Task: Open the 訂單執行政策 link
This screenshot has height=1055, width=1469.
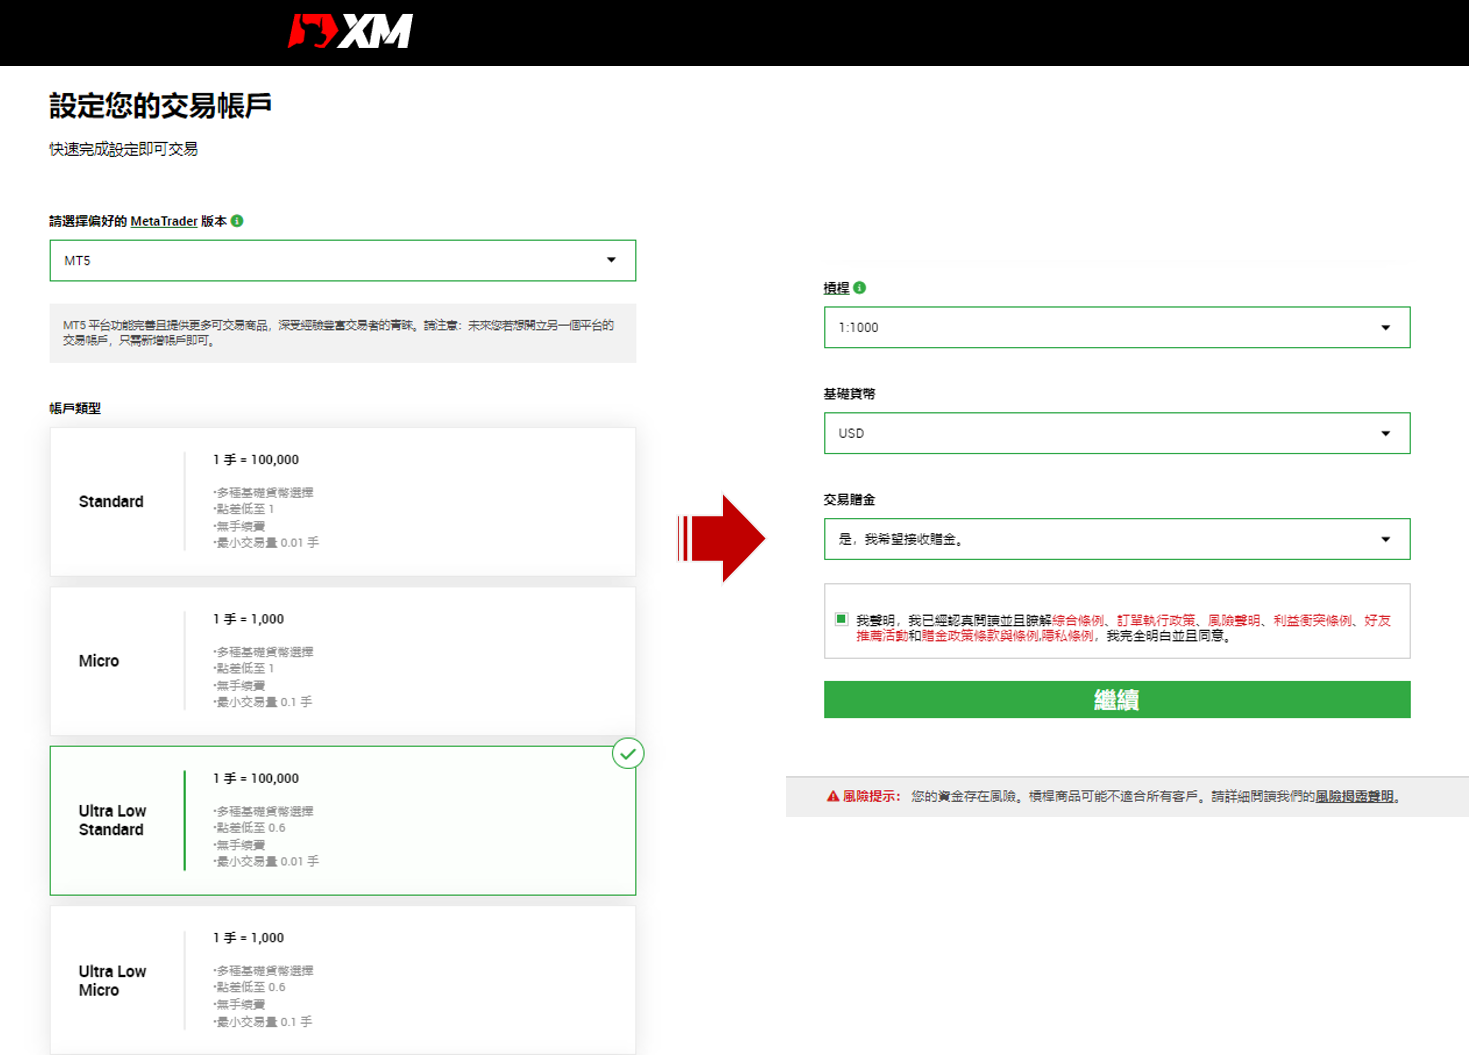Action: pyautogui.click(x=1156, y=620)
